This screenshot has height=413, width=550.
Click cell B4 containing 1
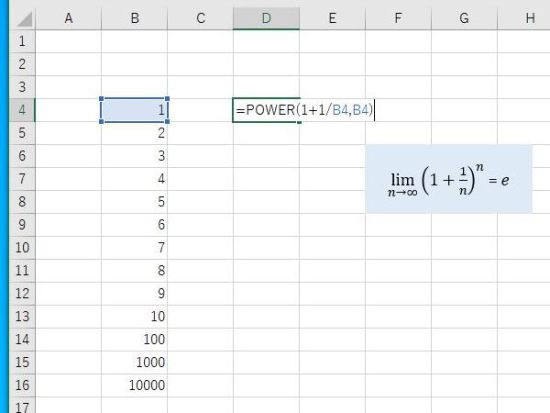pos(134,110)
